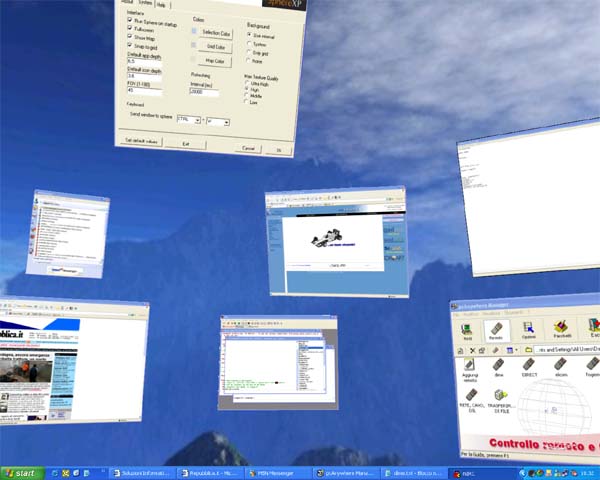Click the Opzioni icon in pcAnywhere toolbar
Viewport: 600px width, 480px height.
tap(529, 330)
